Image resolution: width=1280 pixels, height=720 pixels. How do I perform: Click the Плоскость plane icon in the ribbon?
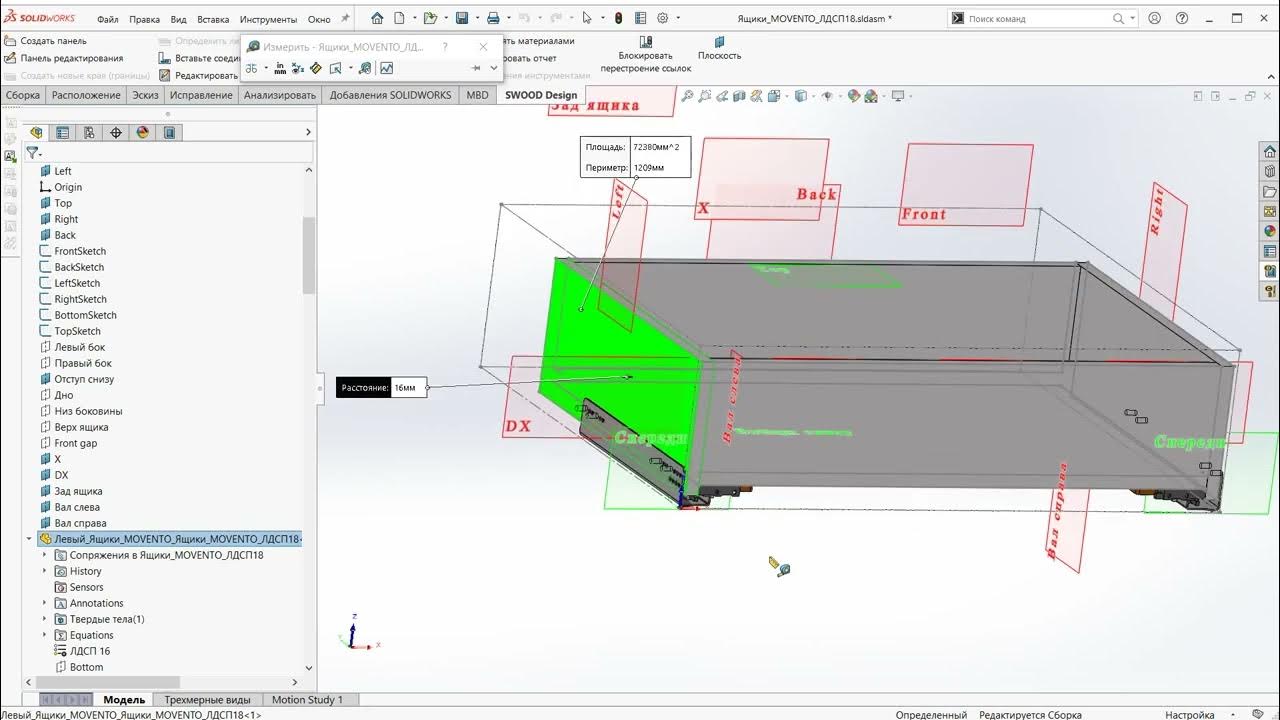pyautogui.click(x=719, y=41)
